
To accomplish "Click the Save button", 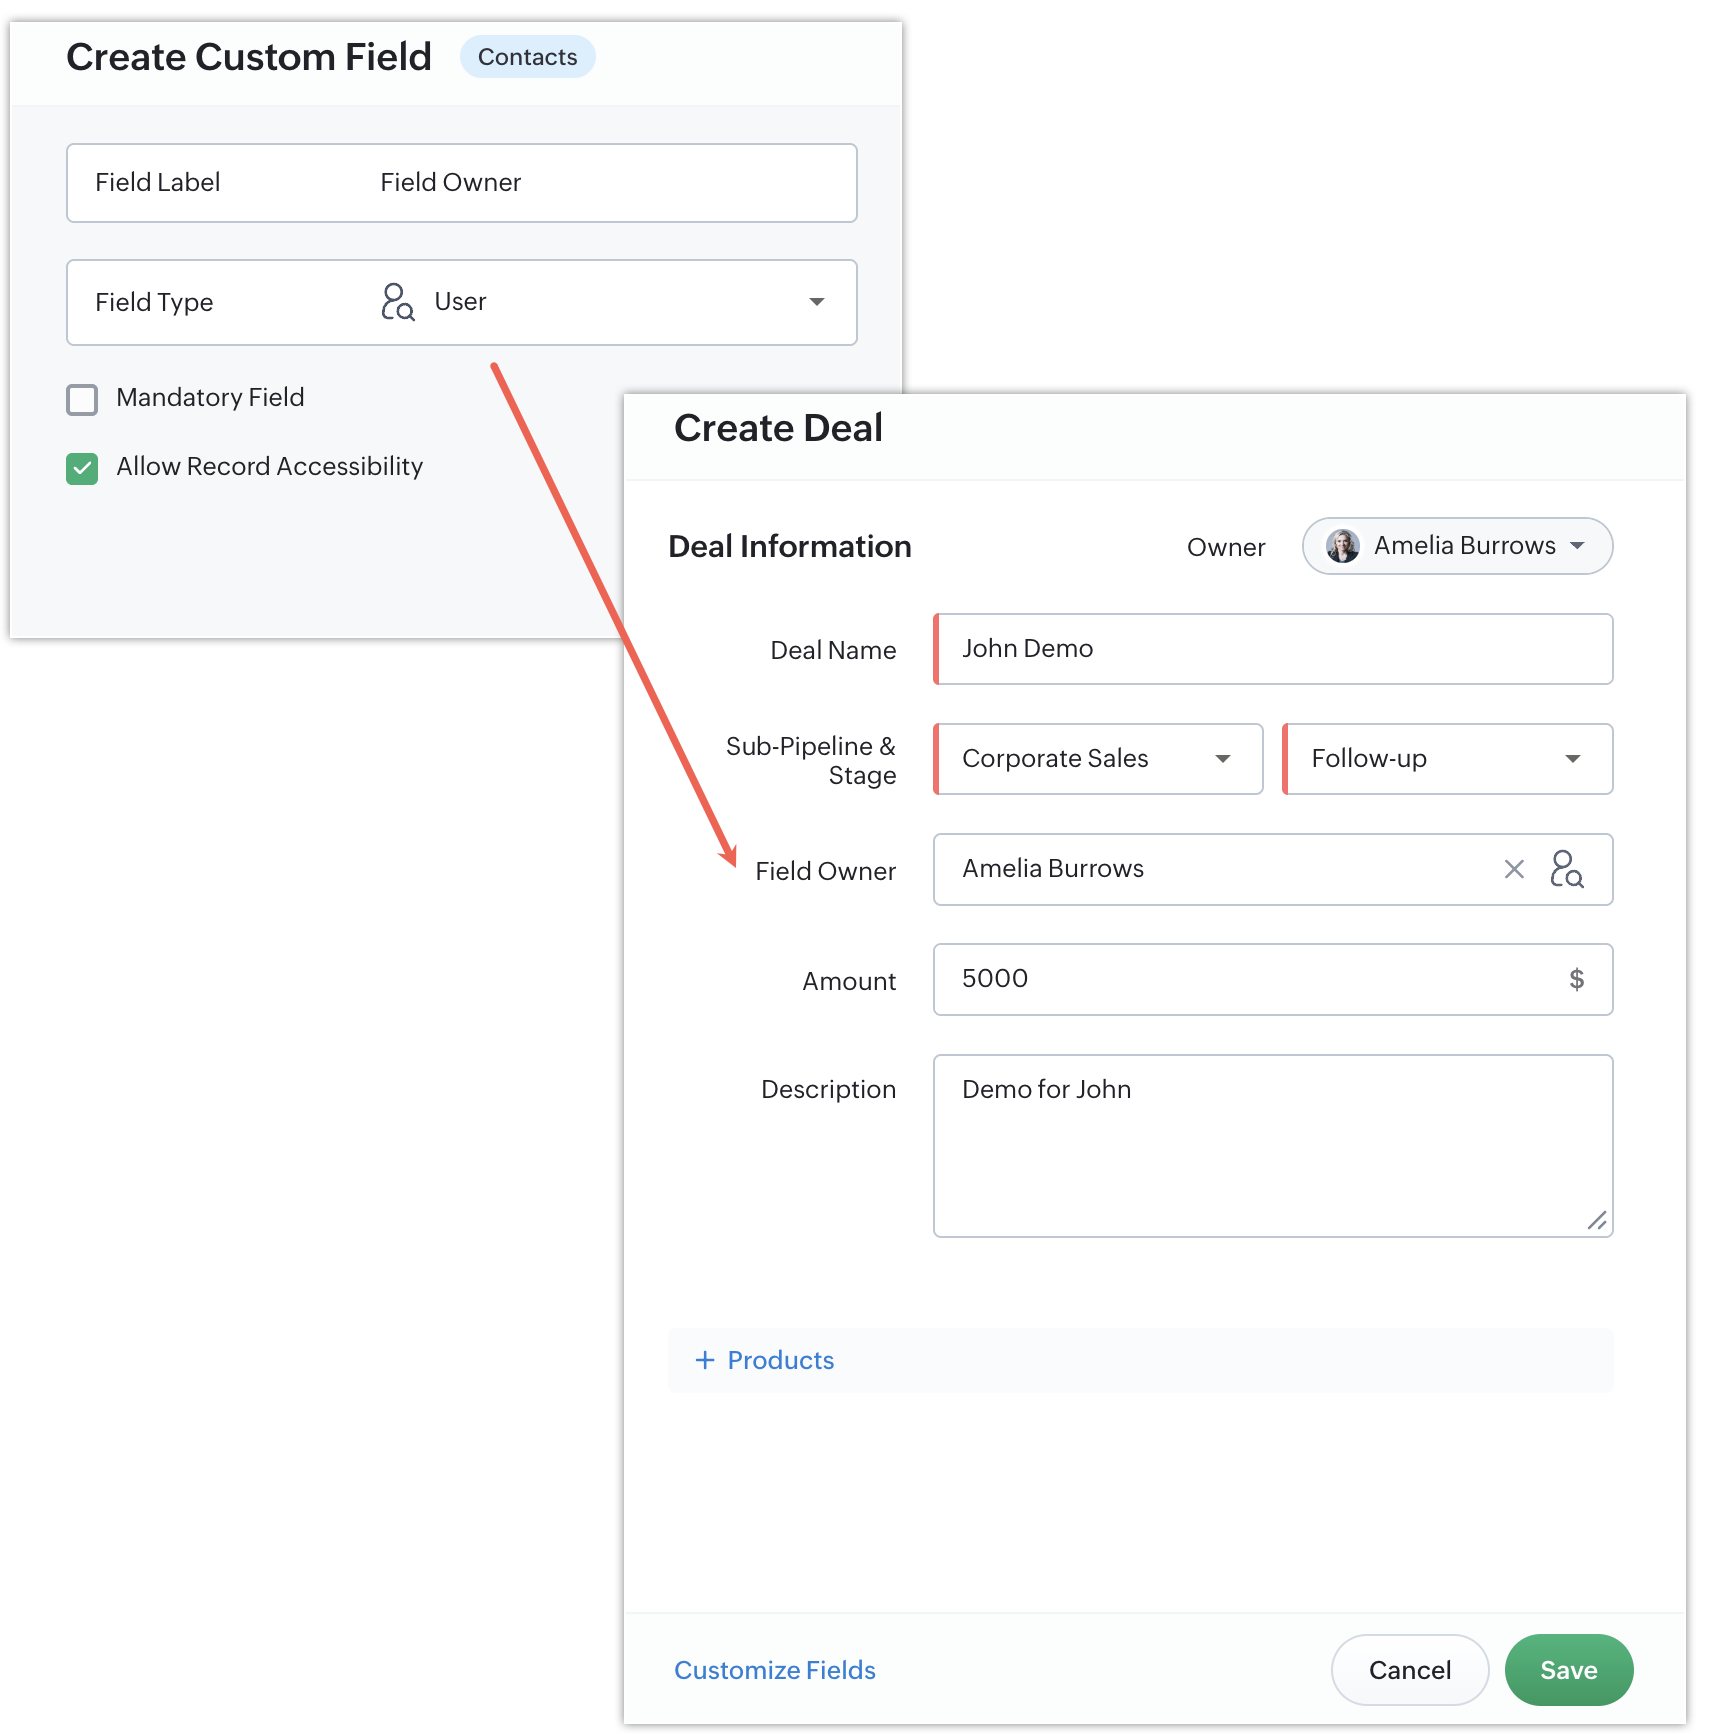I will (1568, 1670).
